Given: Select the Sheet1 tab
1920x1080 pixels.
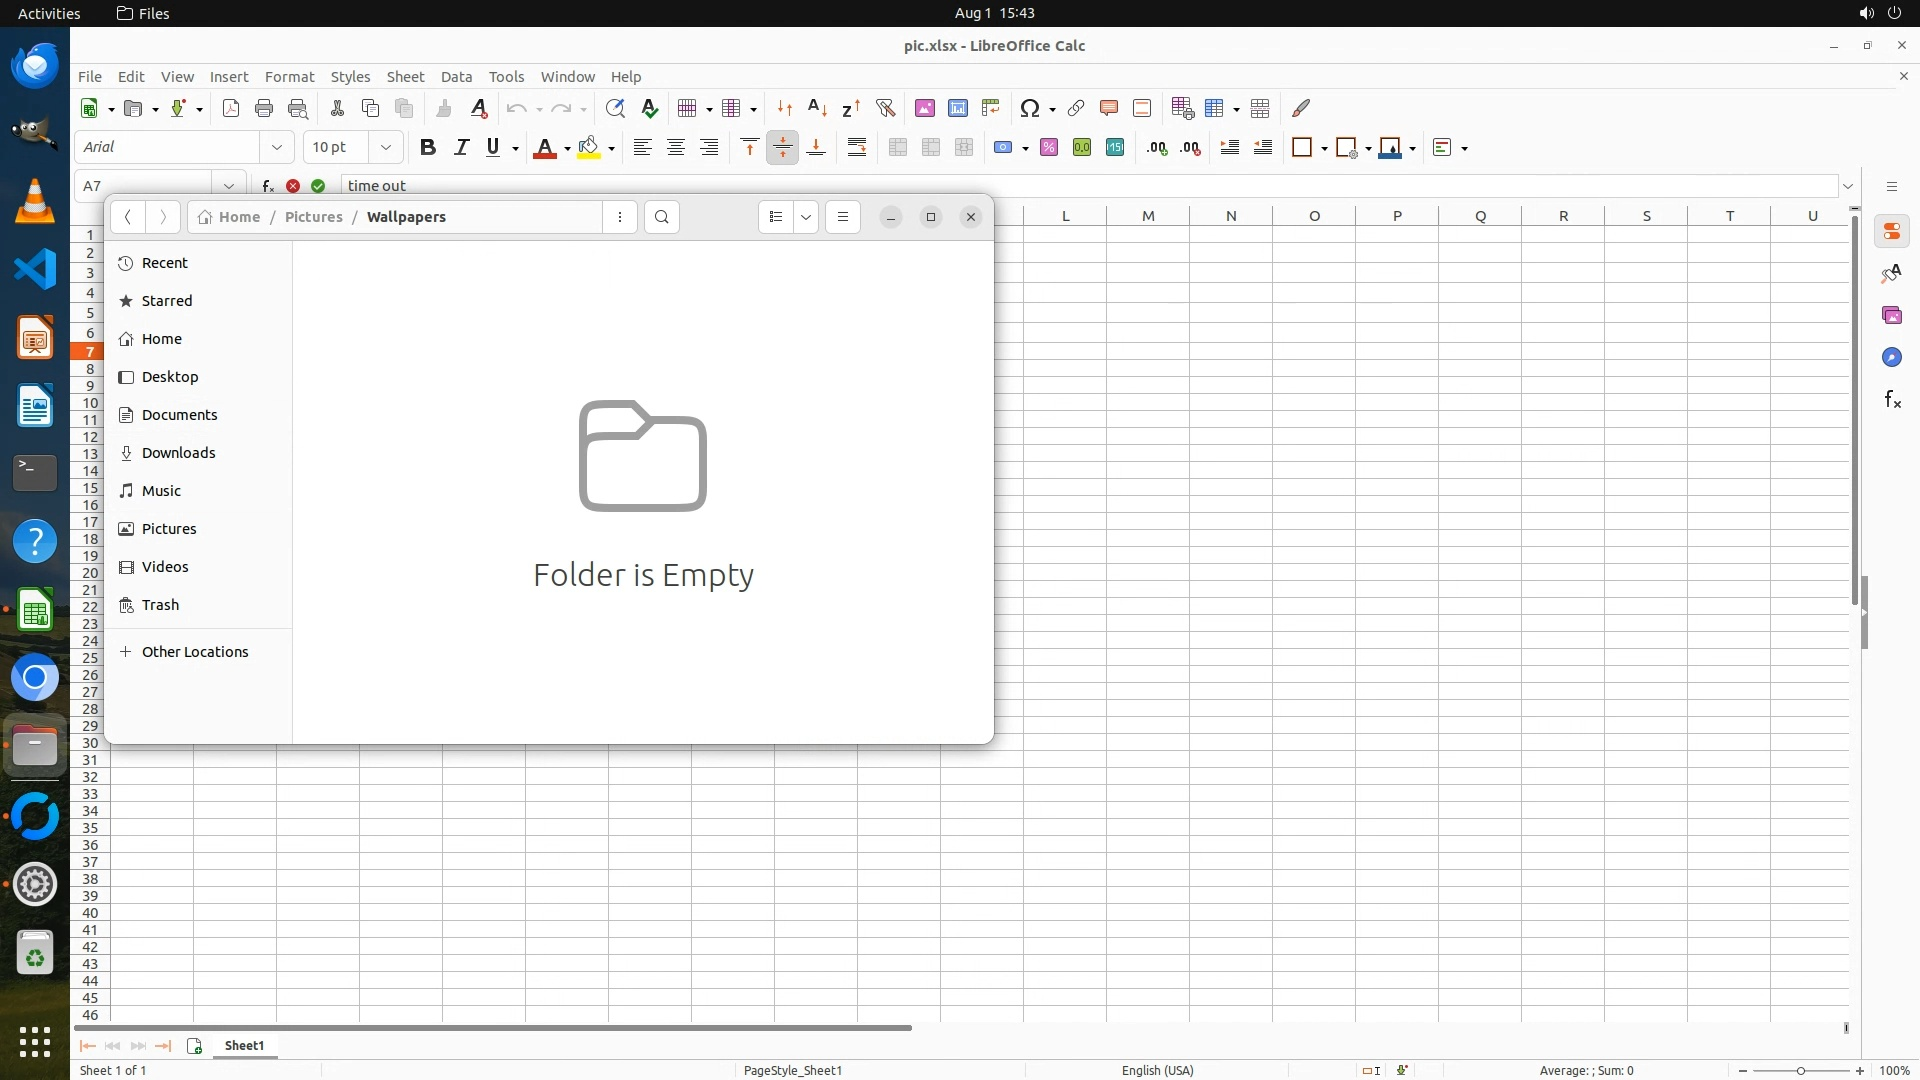Looking at the screenshot, I should tap(244, 1046).
